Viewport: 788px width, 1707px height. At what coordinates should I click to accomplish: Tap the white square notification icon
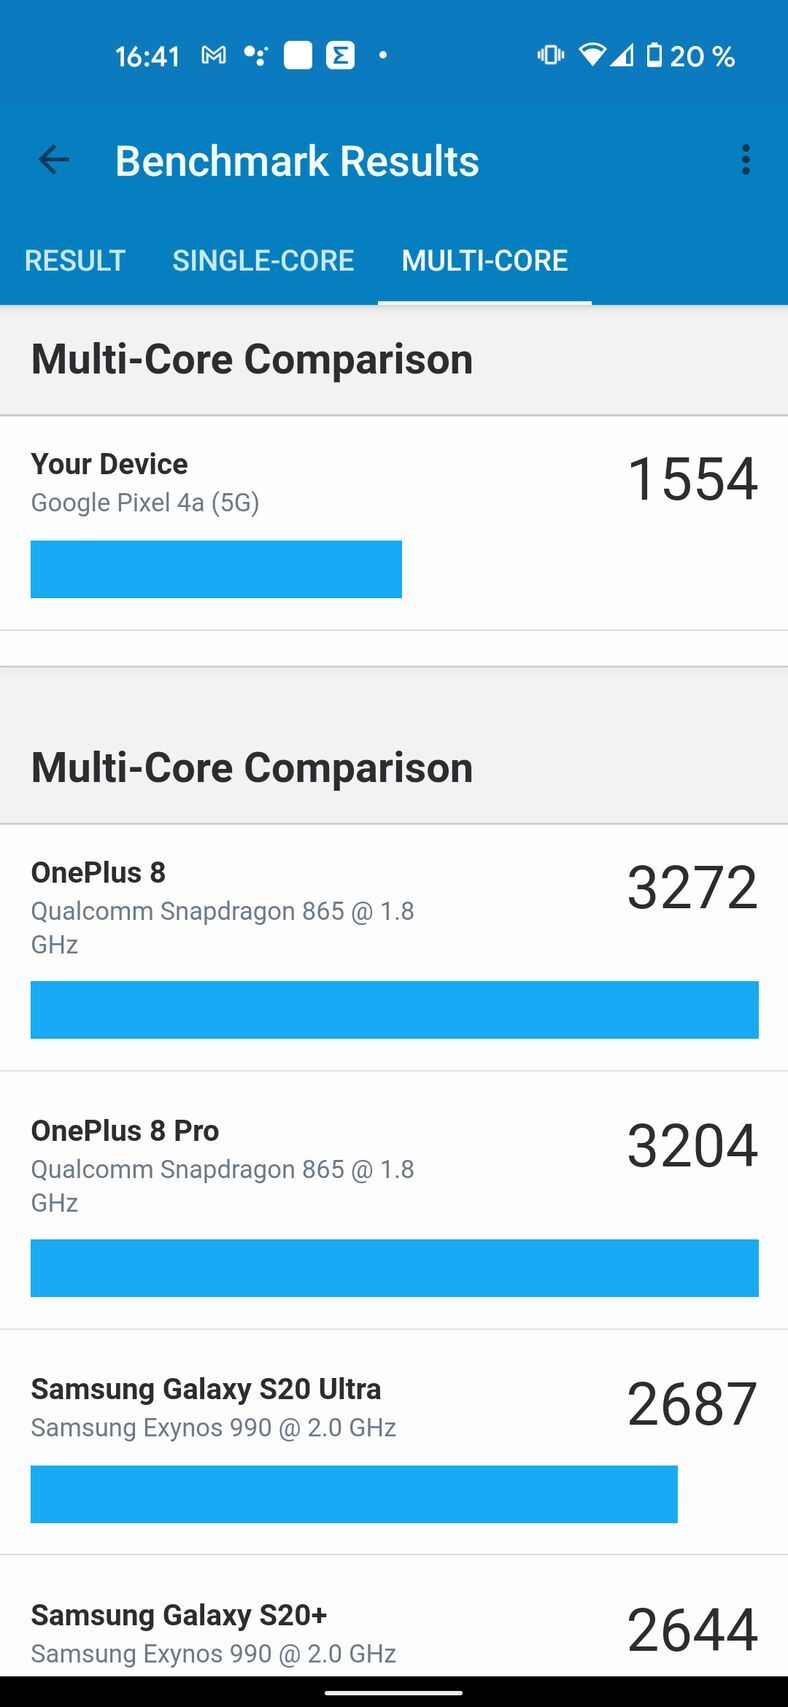tap(298, 55)
